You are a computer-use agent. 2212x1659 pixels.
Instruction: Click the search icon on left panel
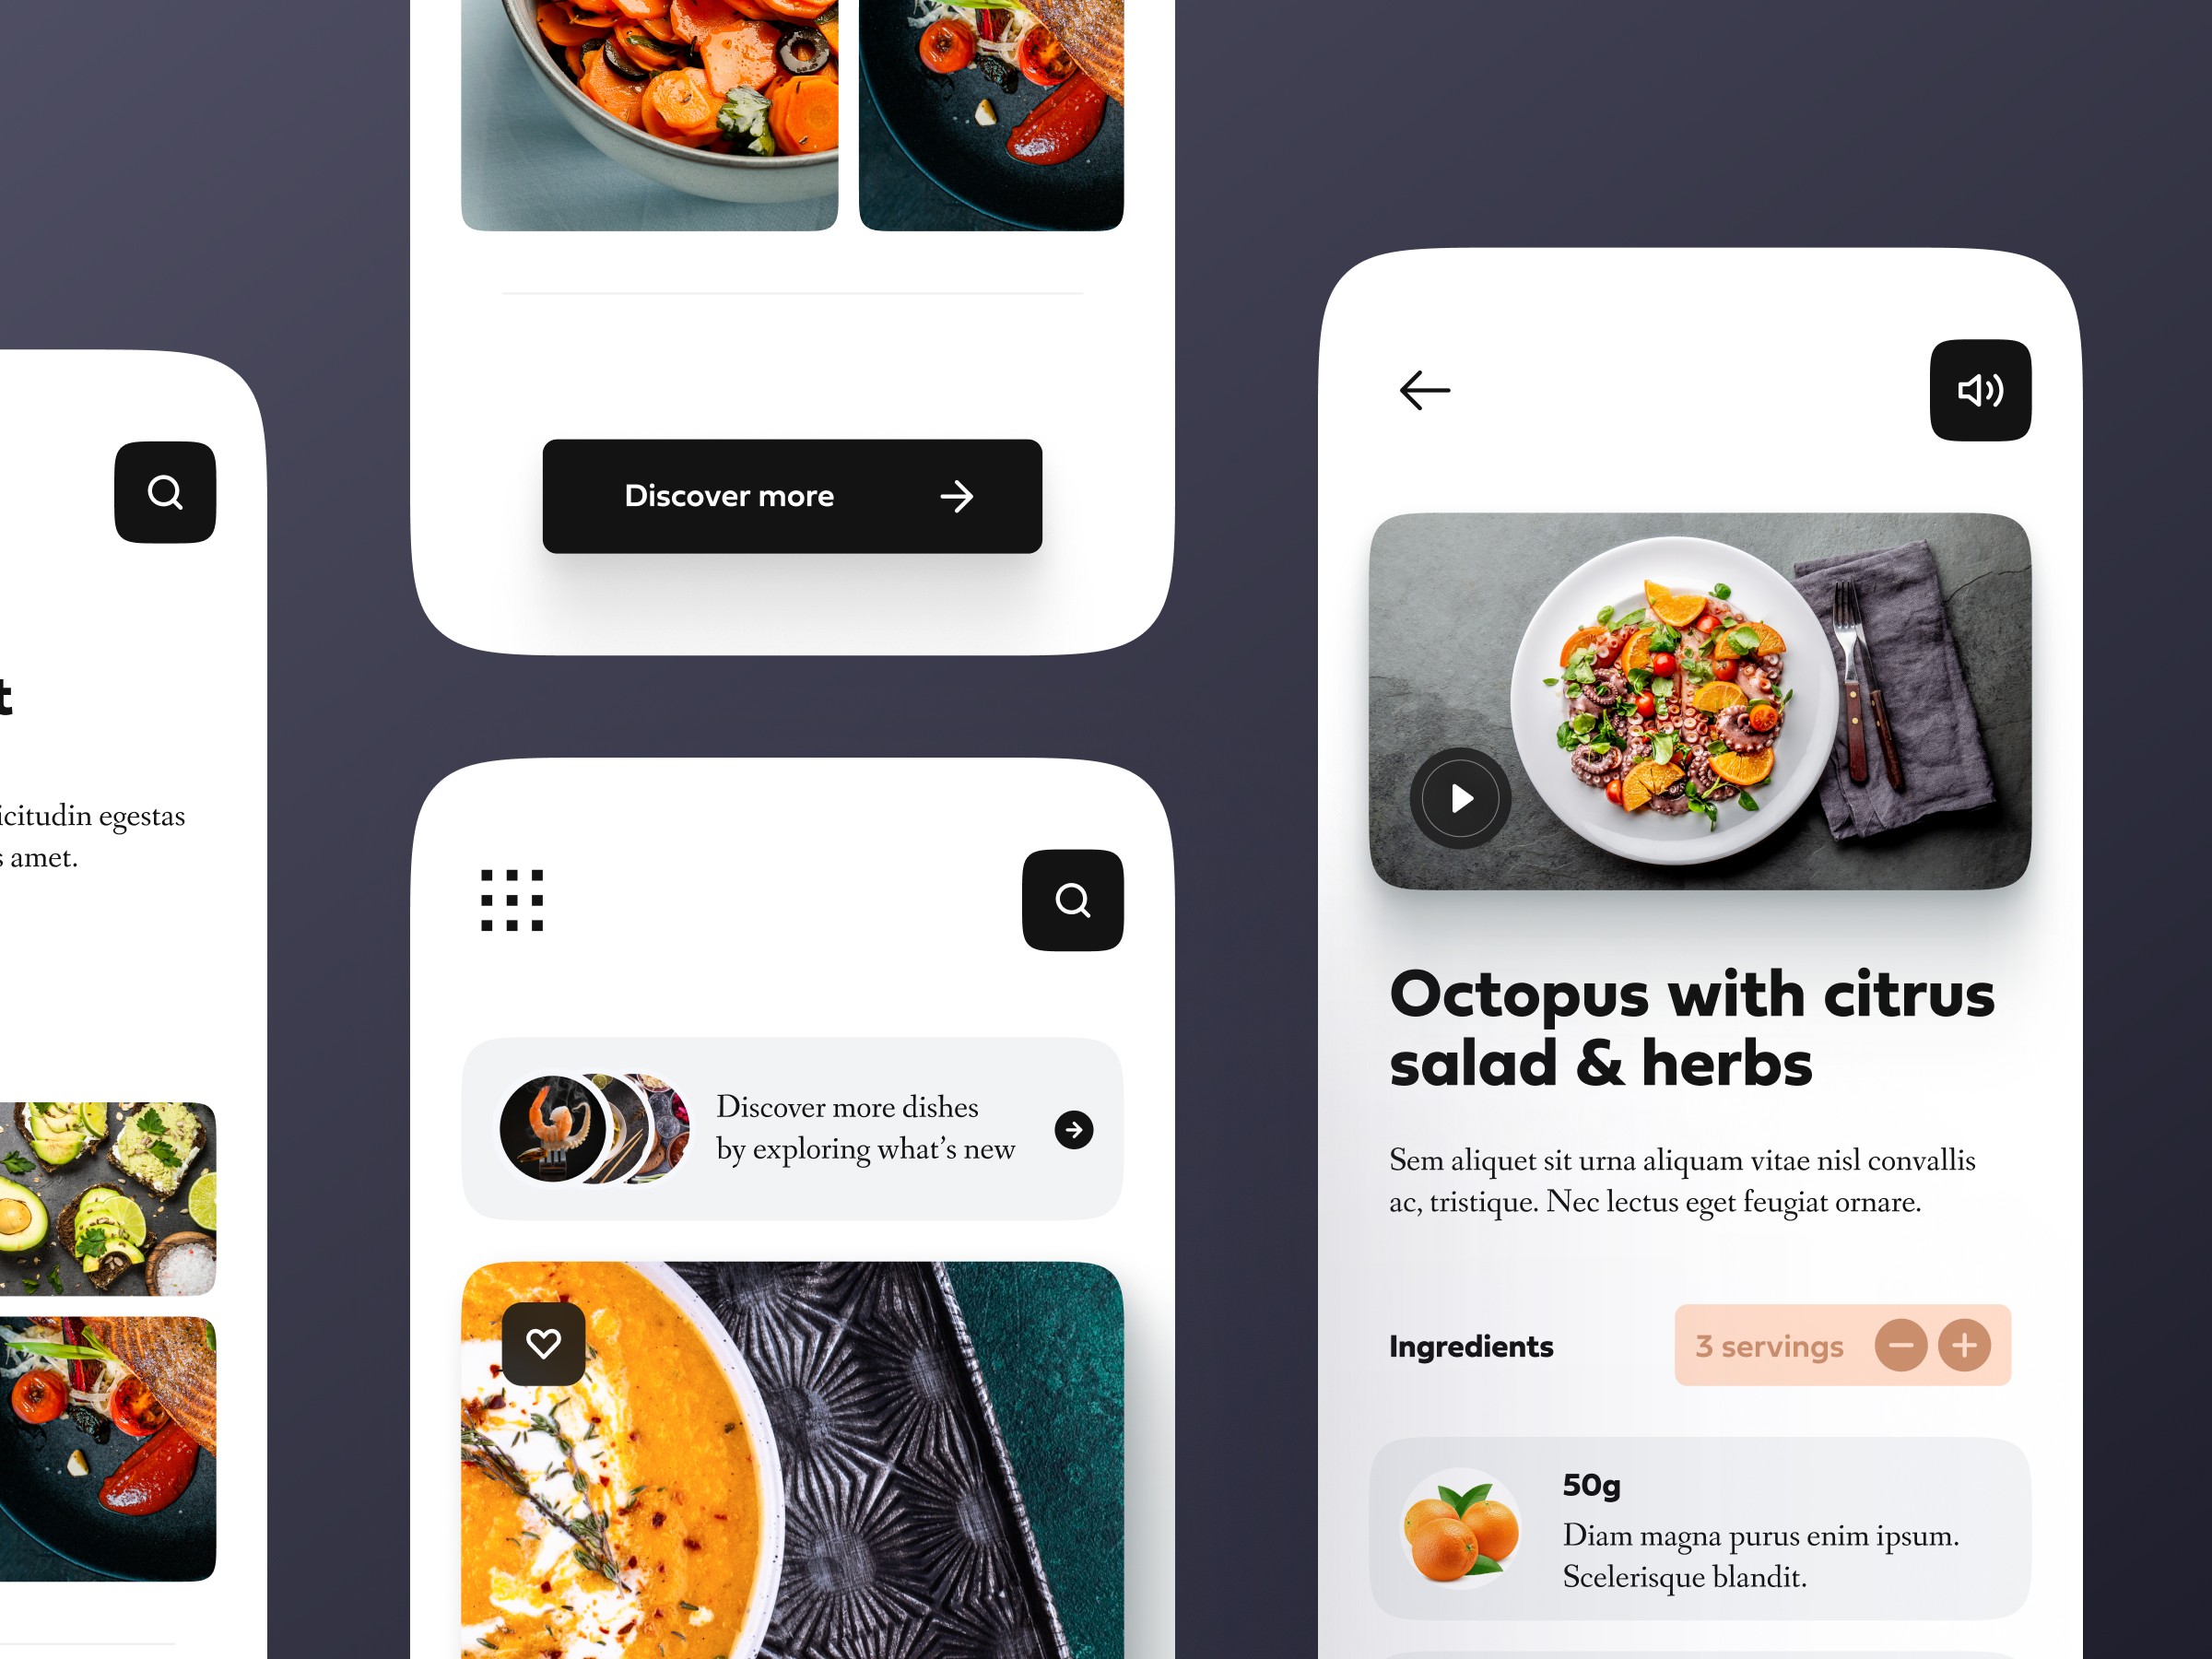pyautogui.click(x=167, y=493)
